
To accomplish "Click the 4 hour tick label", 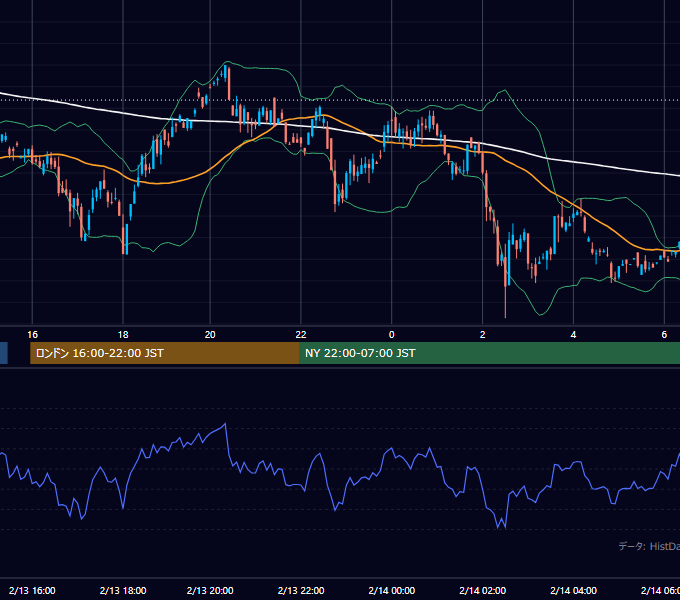I will coord(573,335).
